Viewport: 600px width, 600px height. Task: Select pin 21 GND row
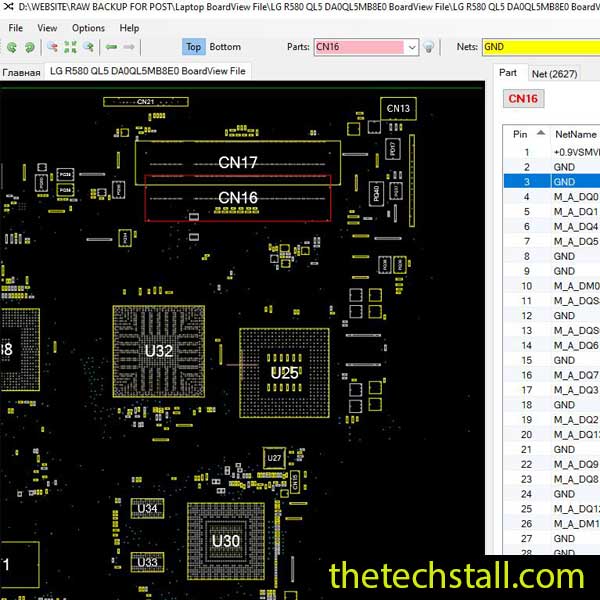click(x=551, y=450)
